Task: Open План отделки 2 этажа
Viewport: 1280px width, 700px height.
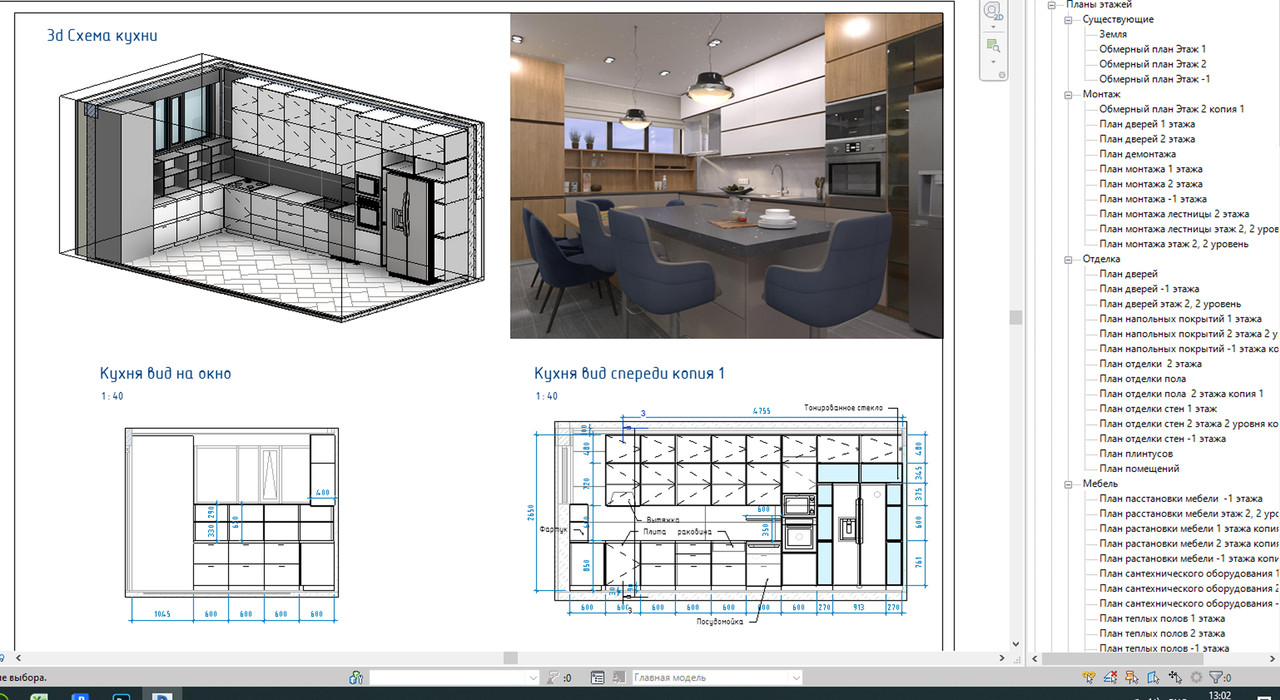Action: 1150,364
